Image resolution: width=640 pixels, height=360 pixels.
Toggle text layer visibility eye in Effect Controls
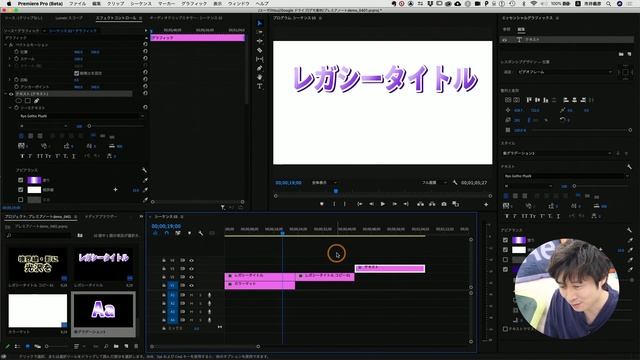coord(11,94)
